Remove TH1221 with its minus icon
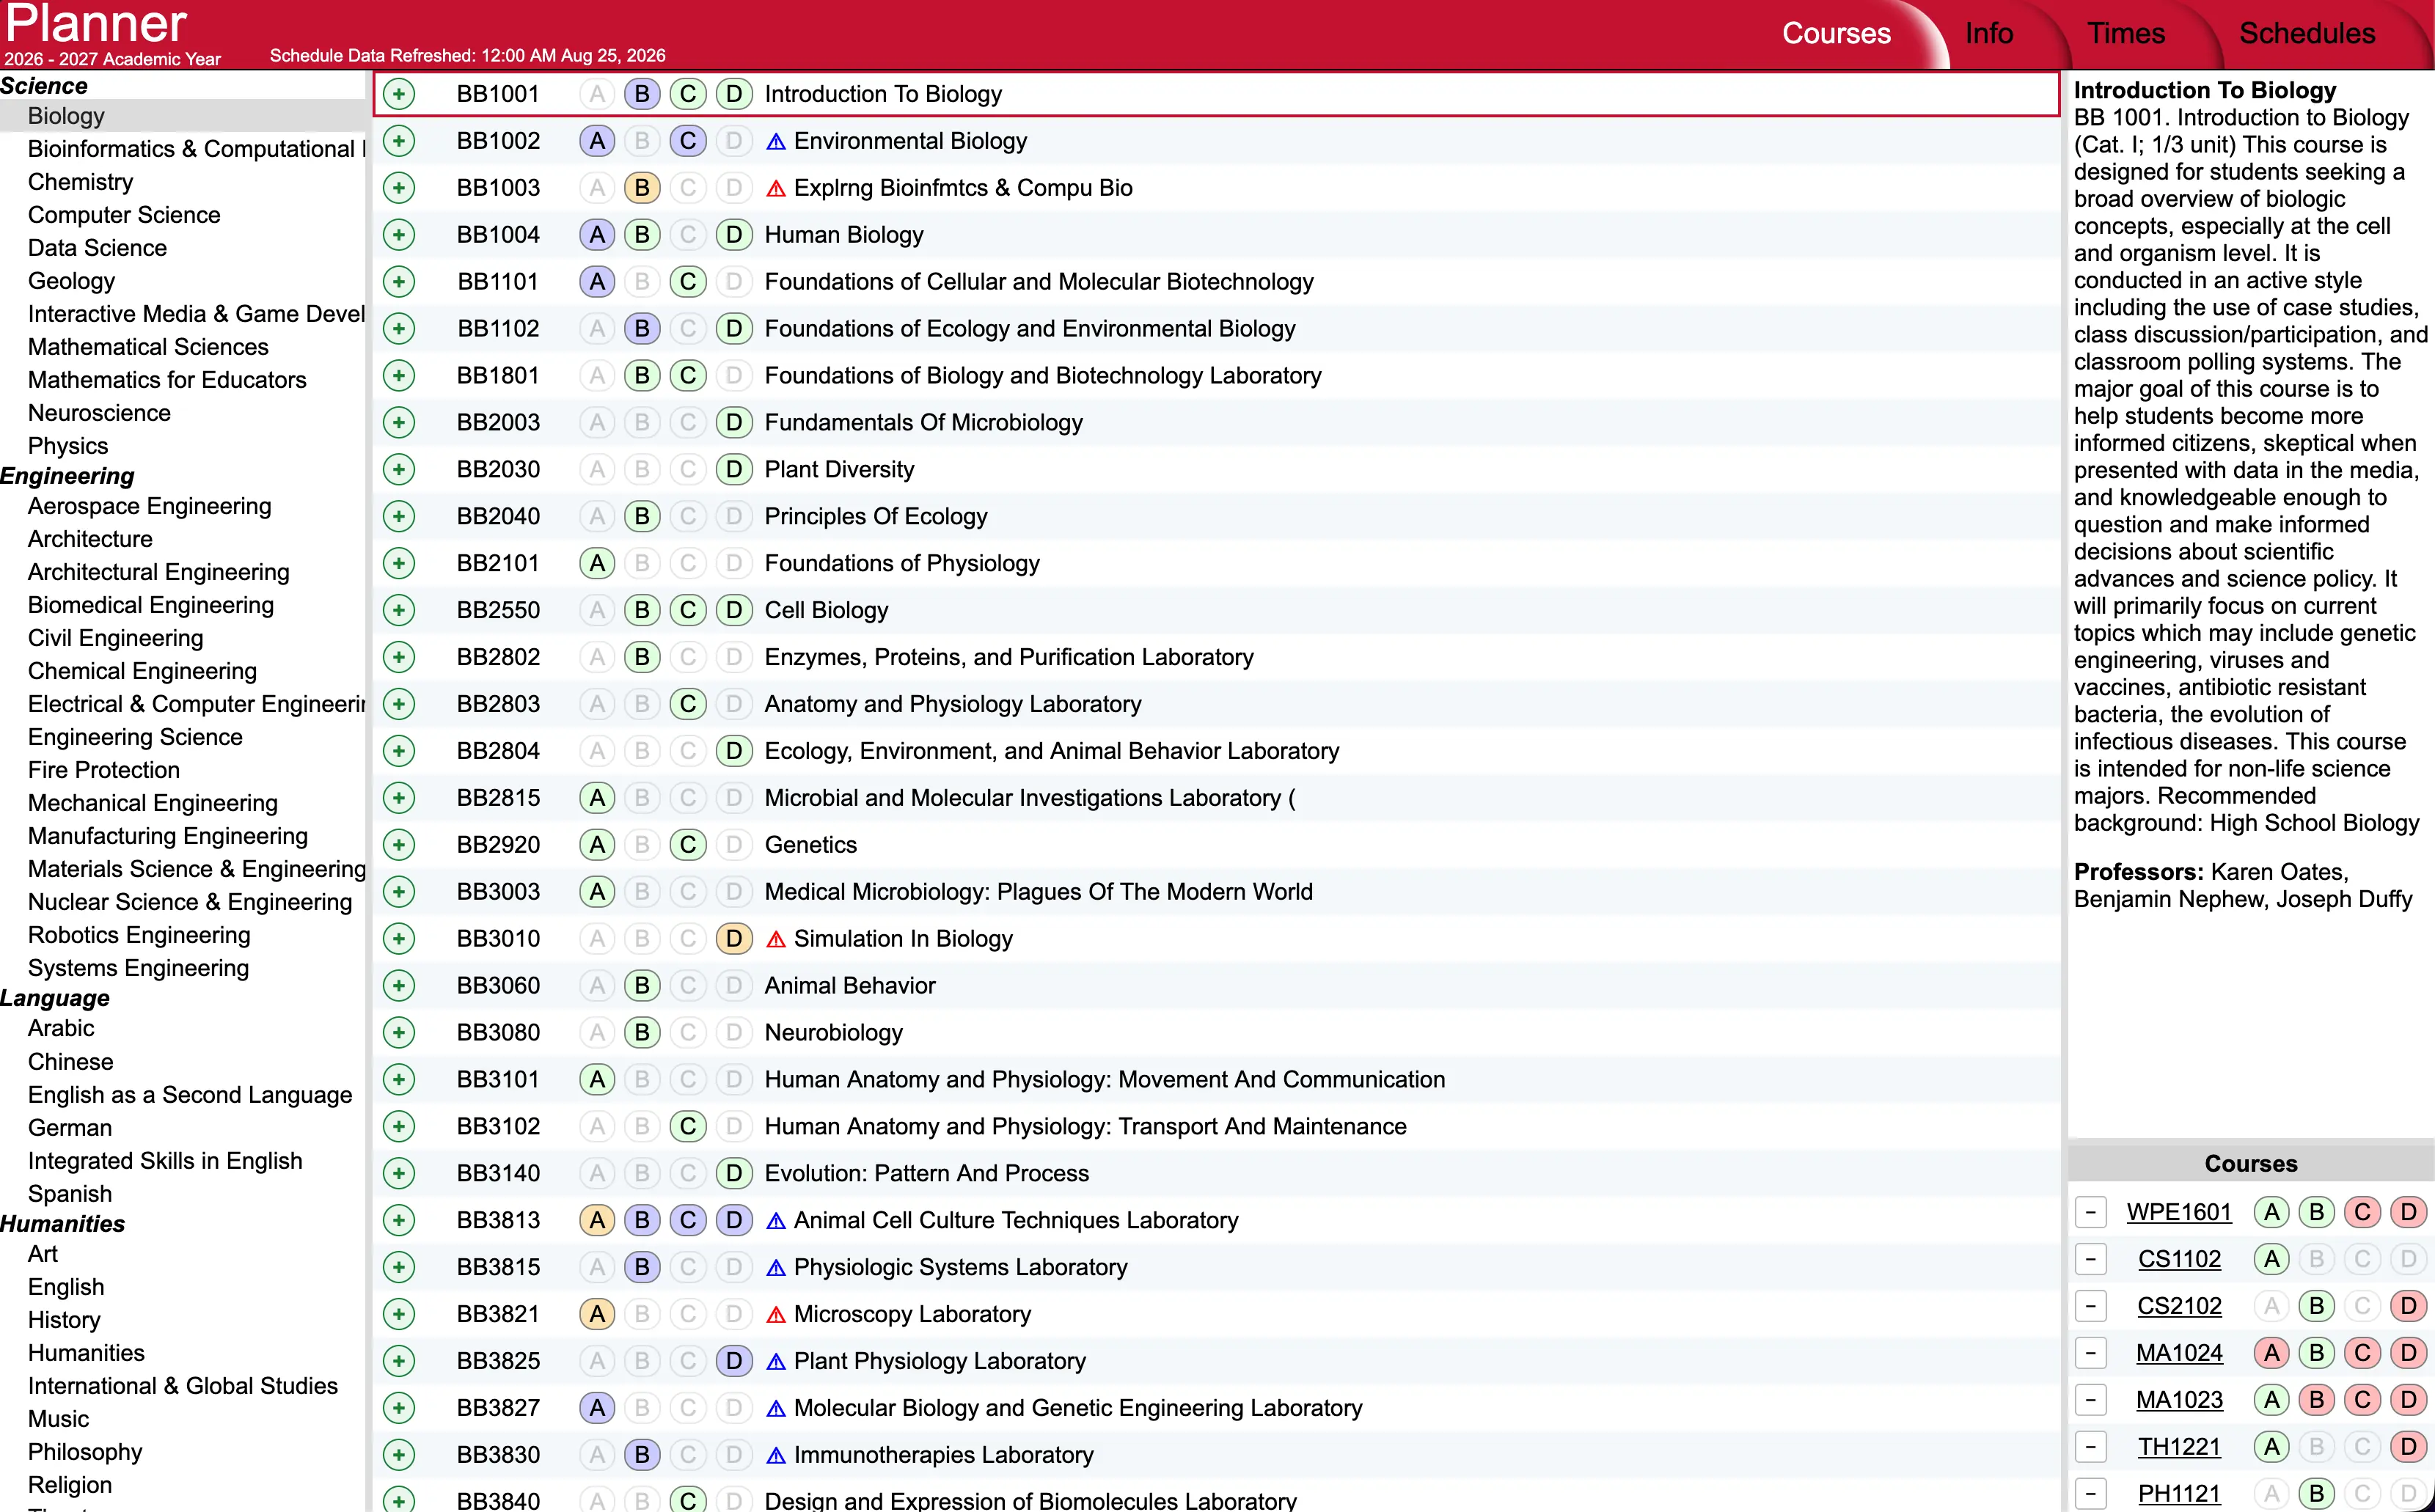The image size is (2435, 1512). click(x=2091, y=1447)
